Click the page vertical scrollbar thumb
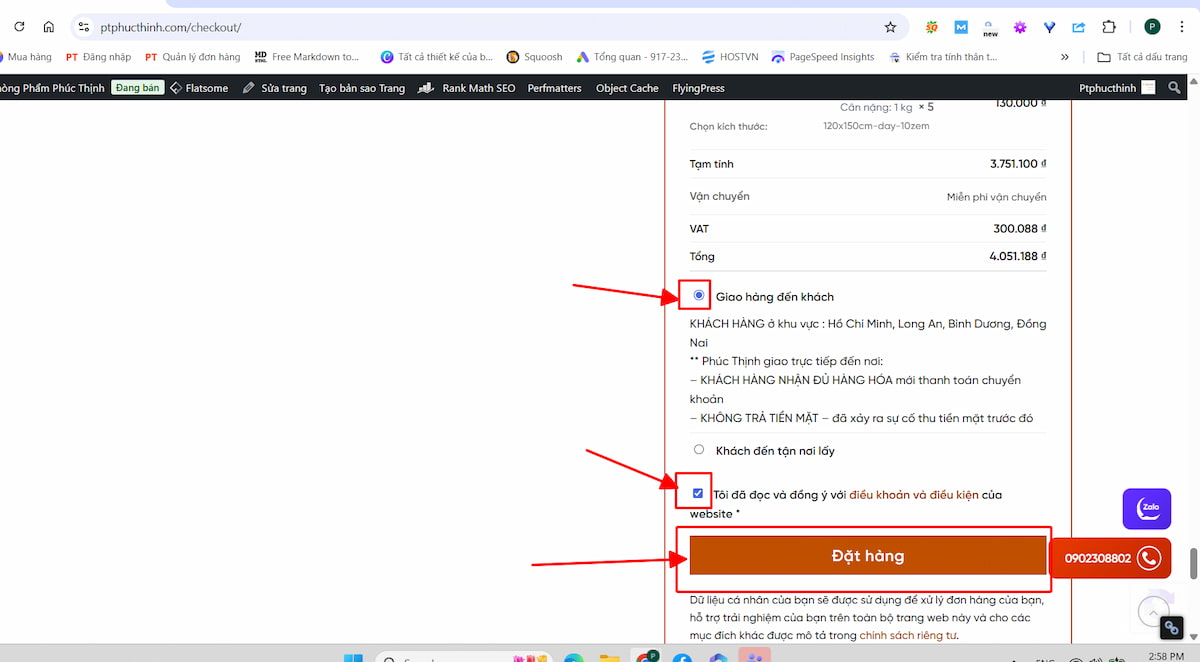 [x=1192, y=563]
